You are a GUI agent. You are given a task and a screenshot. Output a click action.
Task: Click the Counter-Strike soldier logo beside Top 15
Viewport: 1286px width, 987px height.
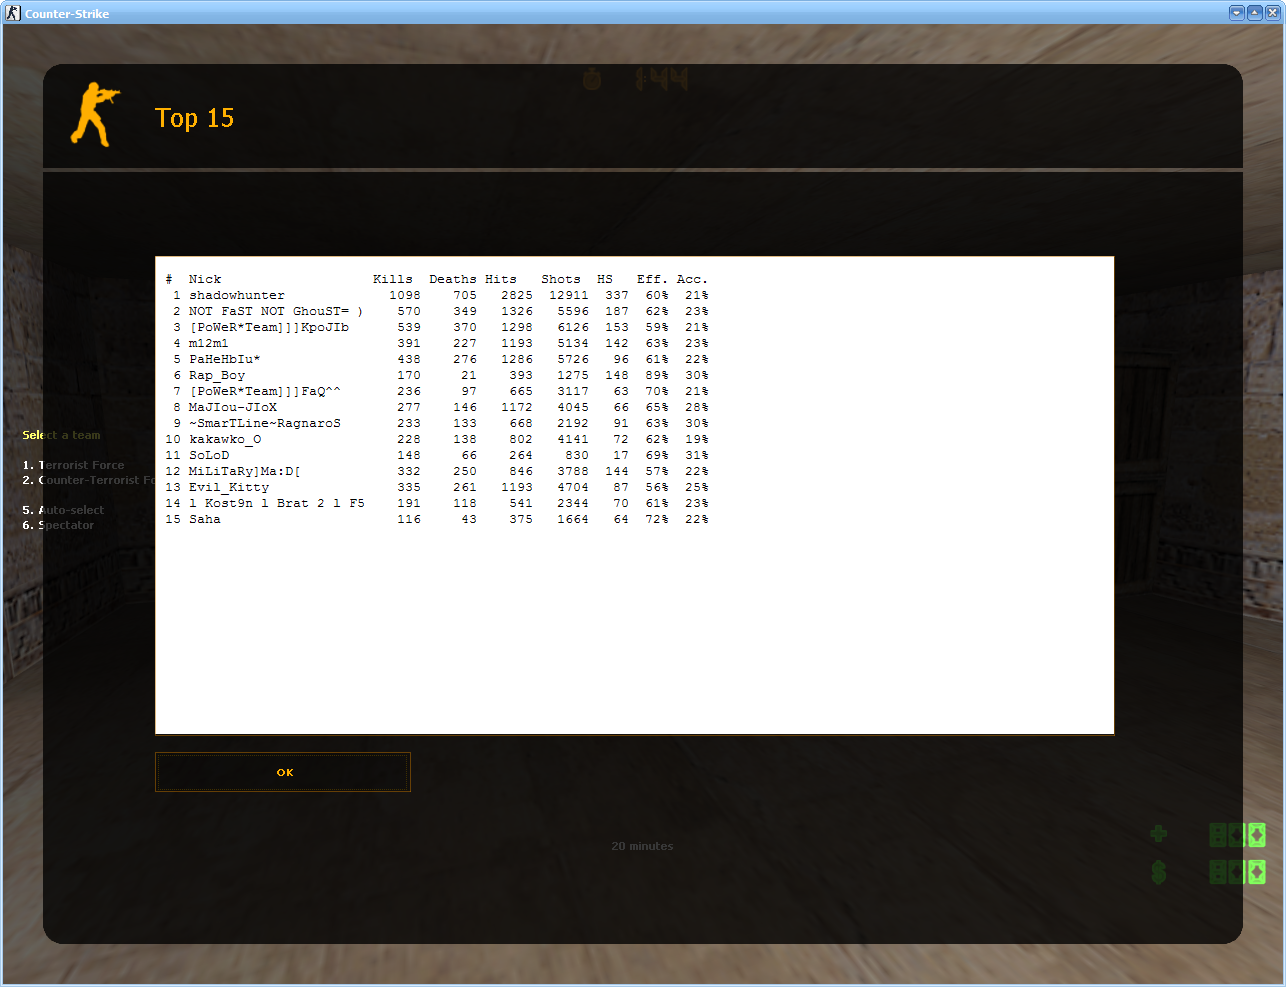coord(94,116)
